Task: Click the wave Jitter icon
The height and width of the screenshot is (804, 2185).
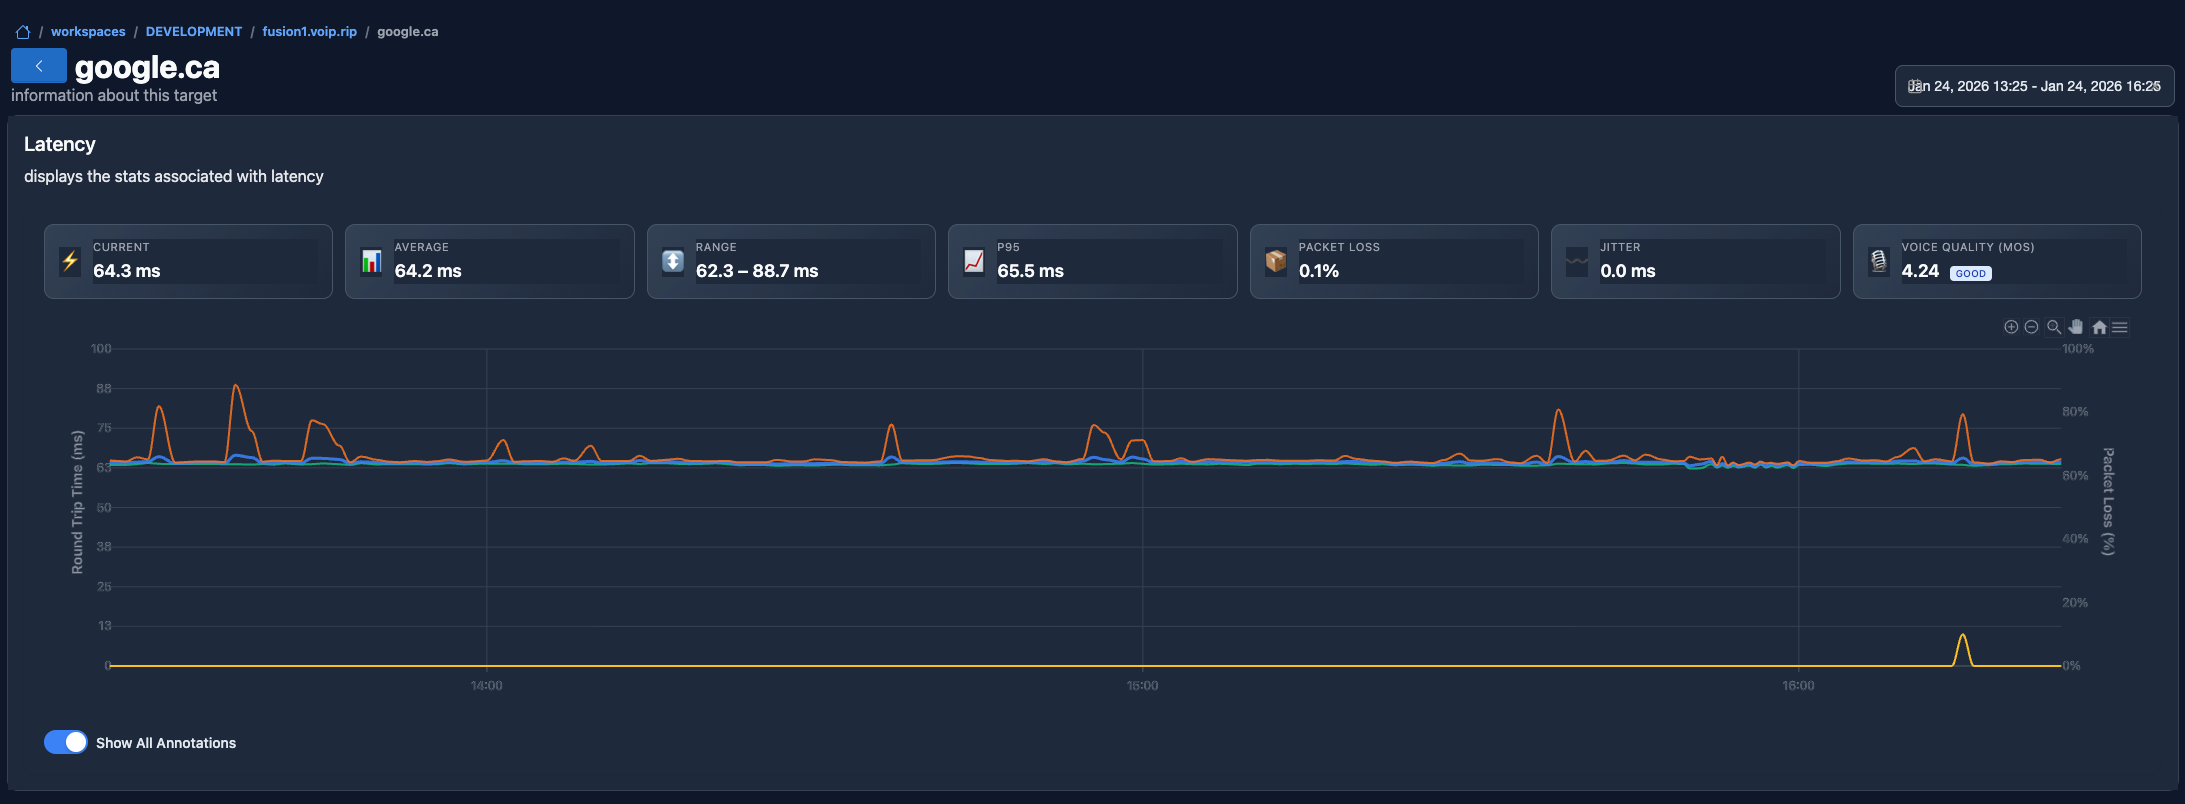Action: point(1577,261)
